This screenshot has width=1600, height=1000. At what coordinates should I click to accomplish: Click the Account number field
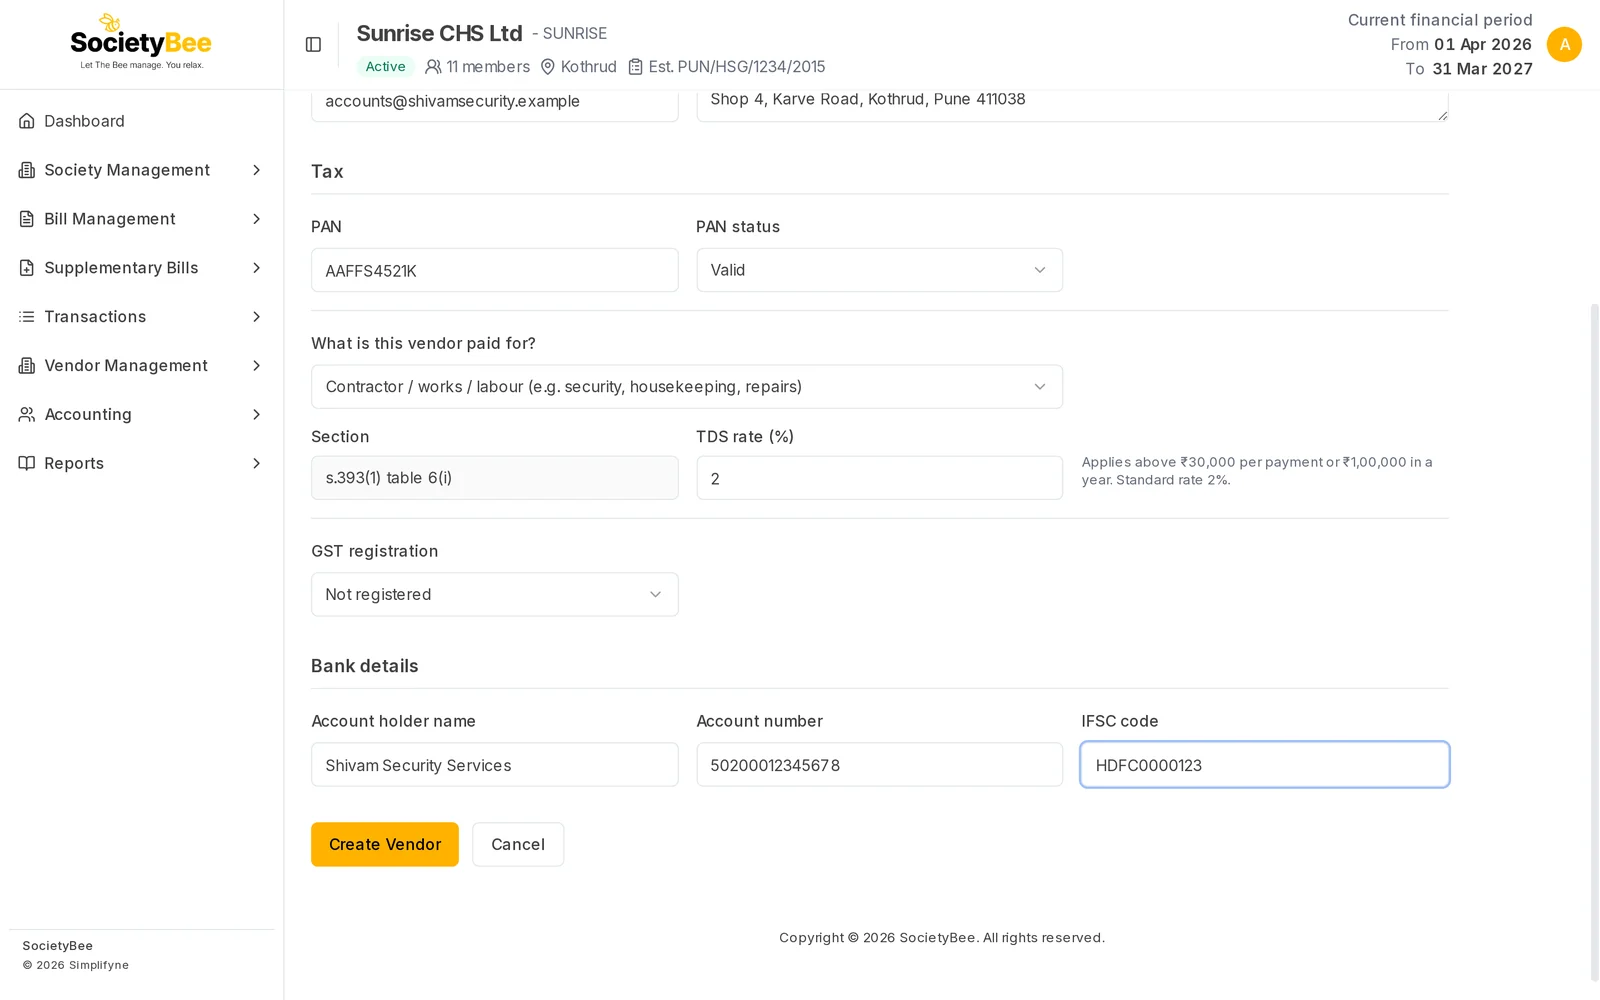click(879, 765)
